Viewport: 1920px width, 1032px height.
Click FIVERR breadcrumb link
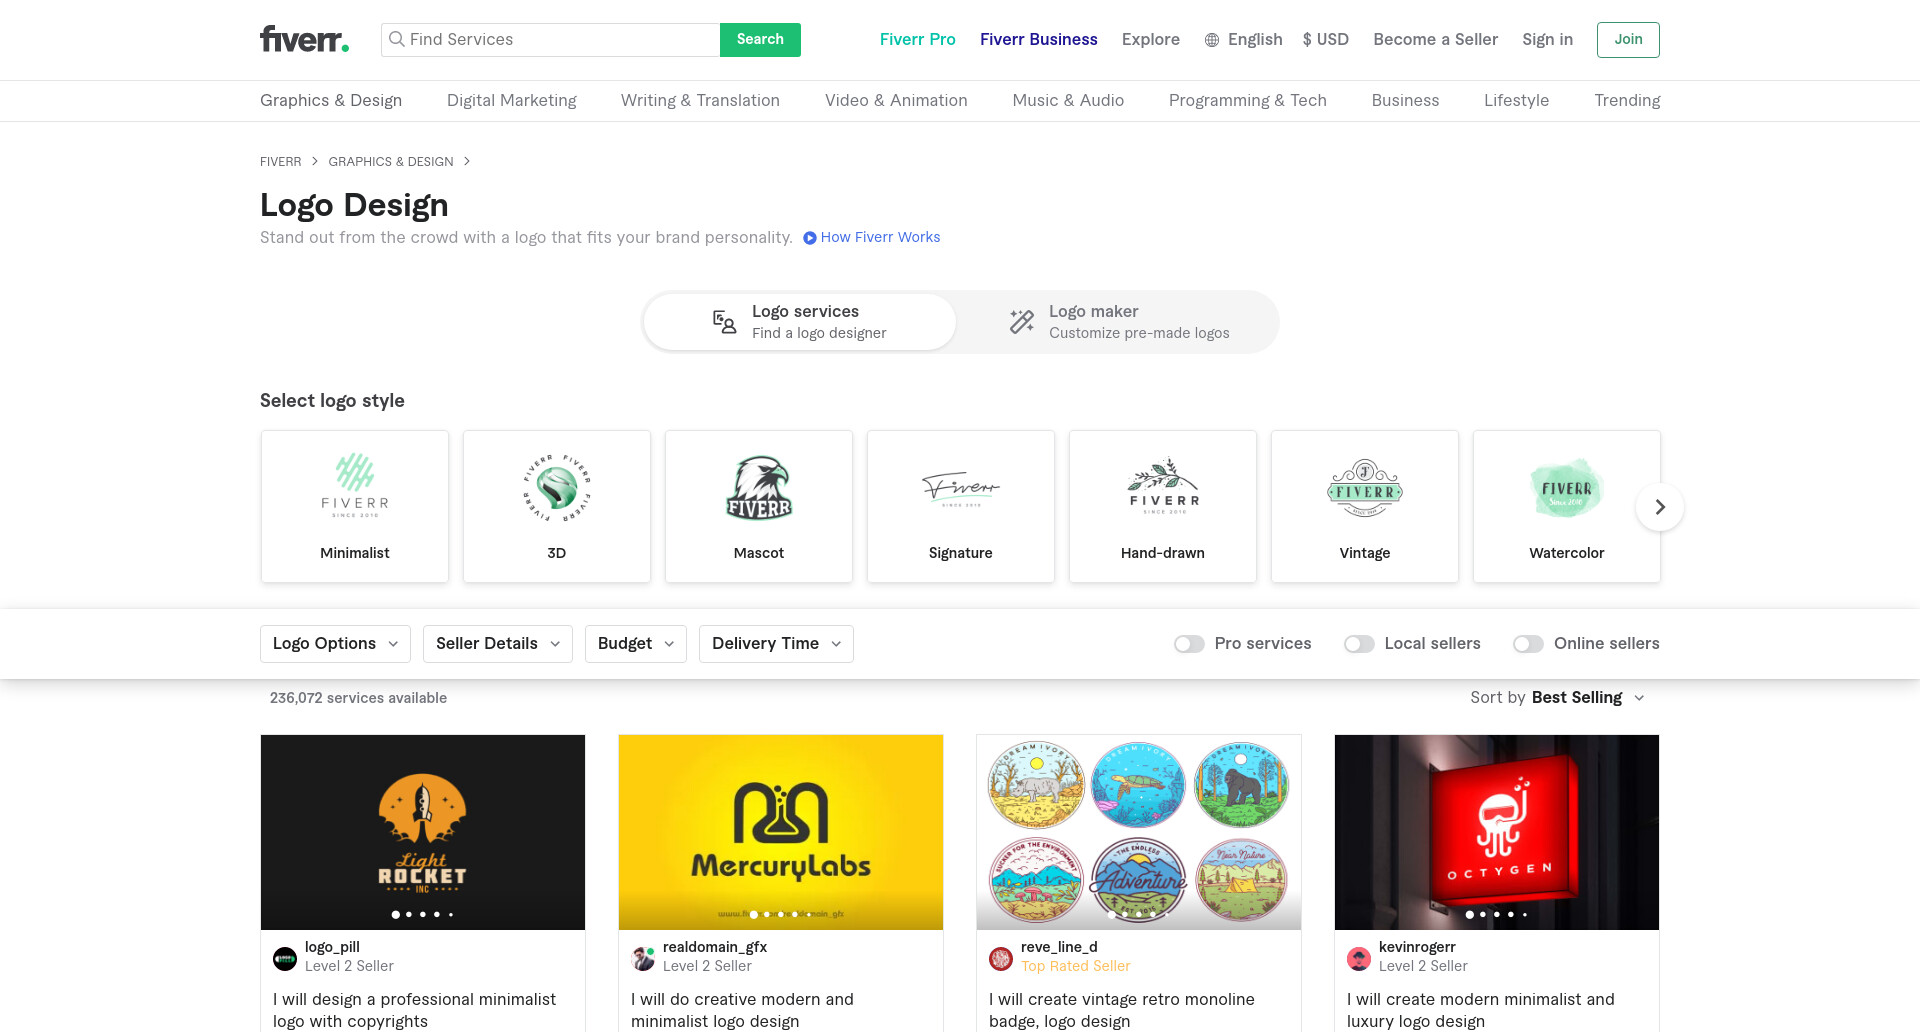point(280,161)
